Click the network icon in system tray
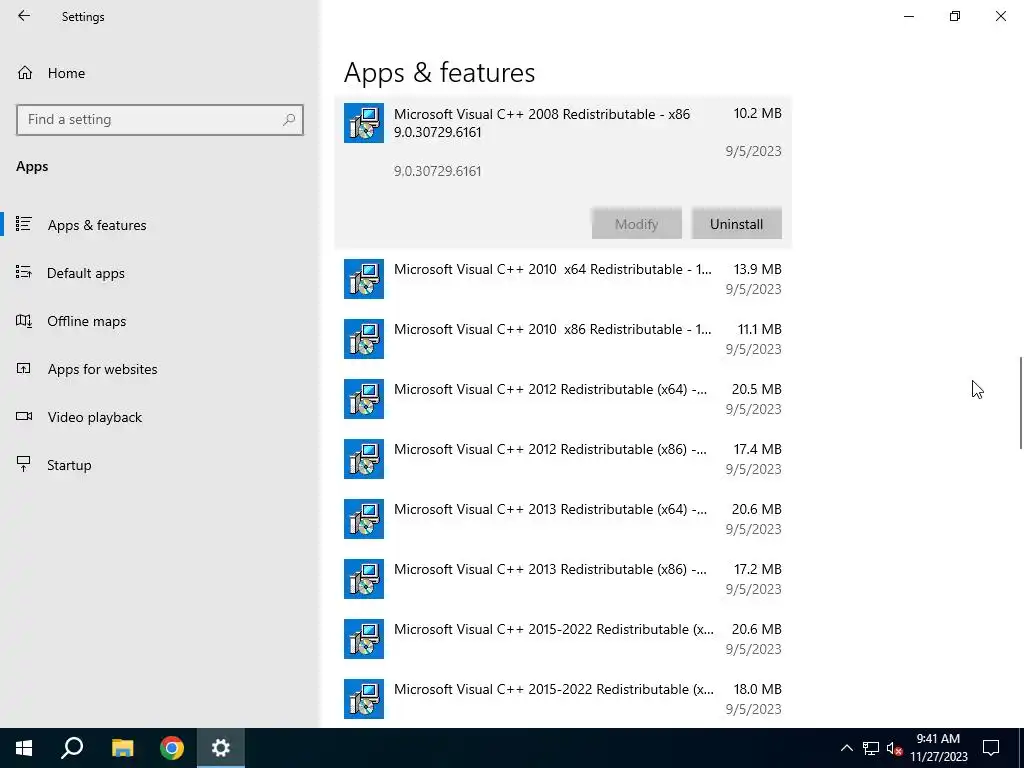This screenshot has height=768, width=1024. (871, 748)
